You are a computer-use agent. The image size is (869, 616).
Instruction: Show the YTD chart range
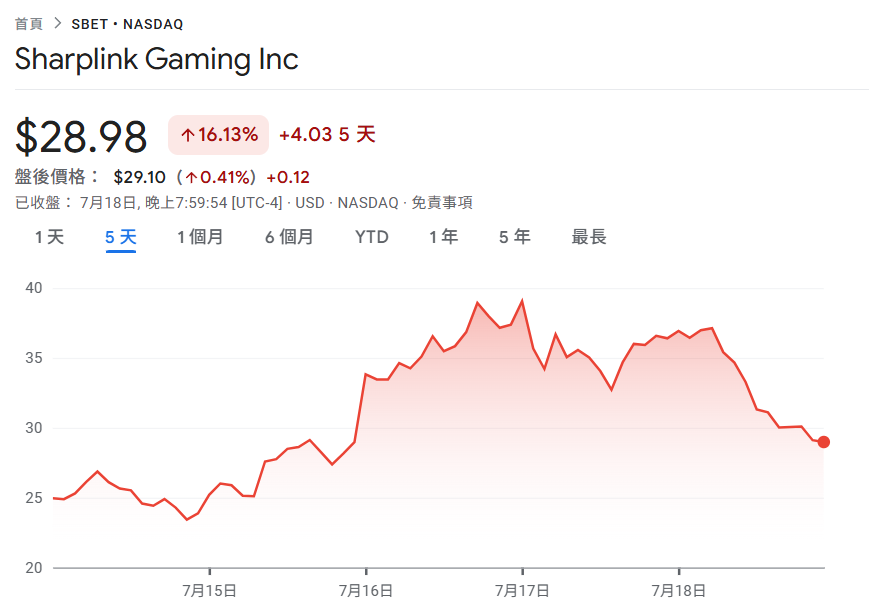coord(371,237)
